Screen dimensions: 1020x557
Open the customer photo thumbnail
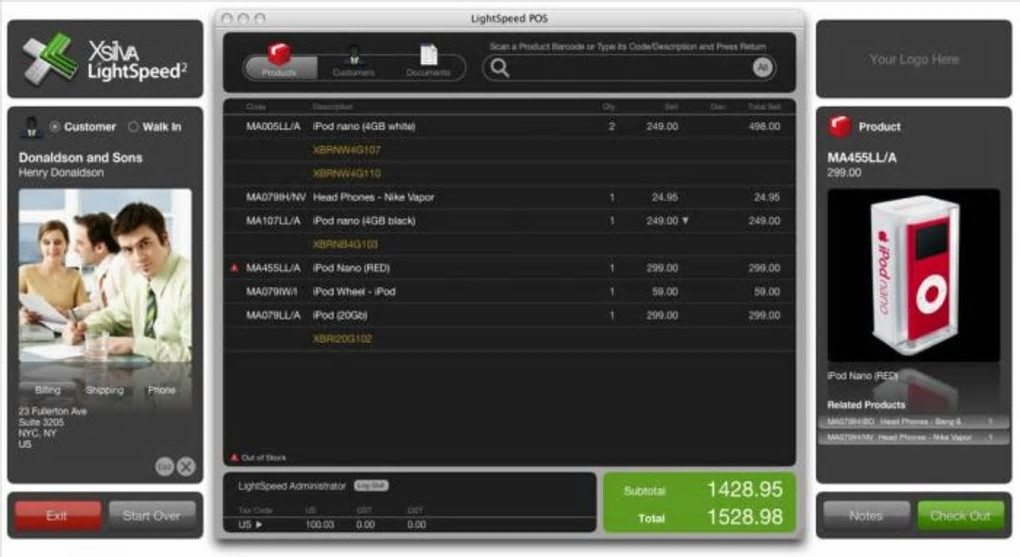105,276
